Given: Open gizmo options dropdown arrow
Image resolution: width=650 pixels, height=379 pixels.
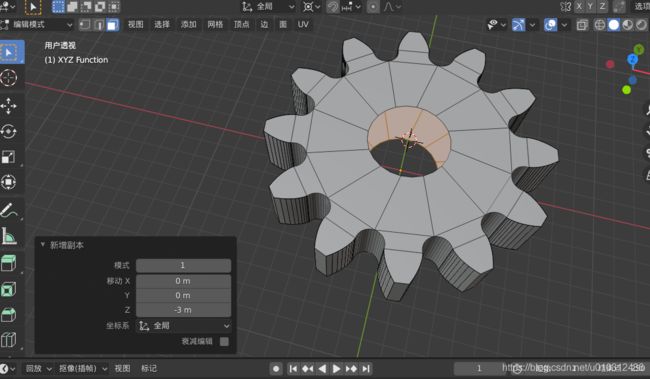Looking at the screenshot, I should [x=532, y=25].
